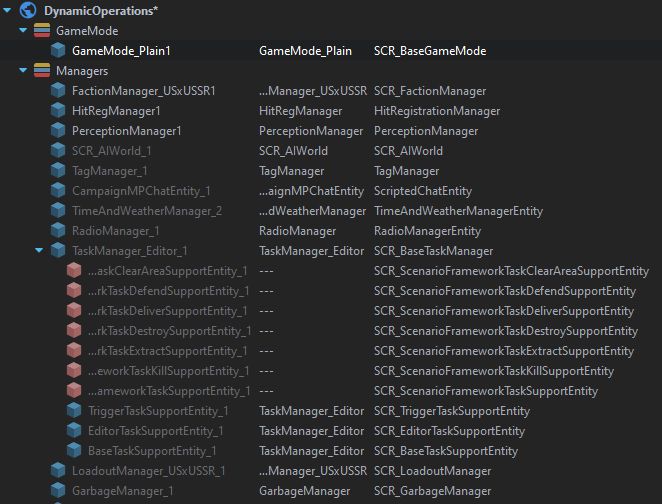Select the PerceptionManager1 entity
Image resolution: width=662 pixels, height=504 pixels.
pyautogui.click(x=127, y=131)
